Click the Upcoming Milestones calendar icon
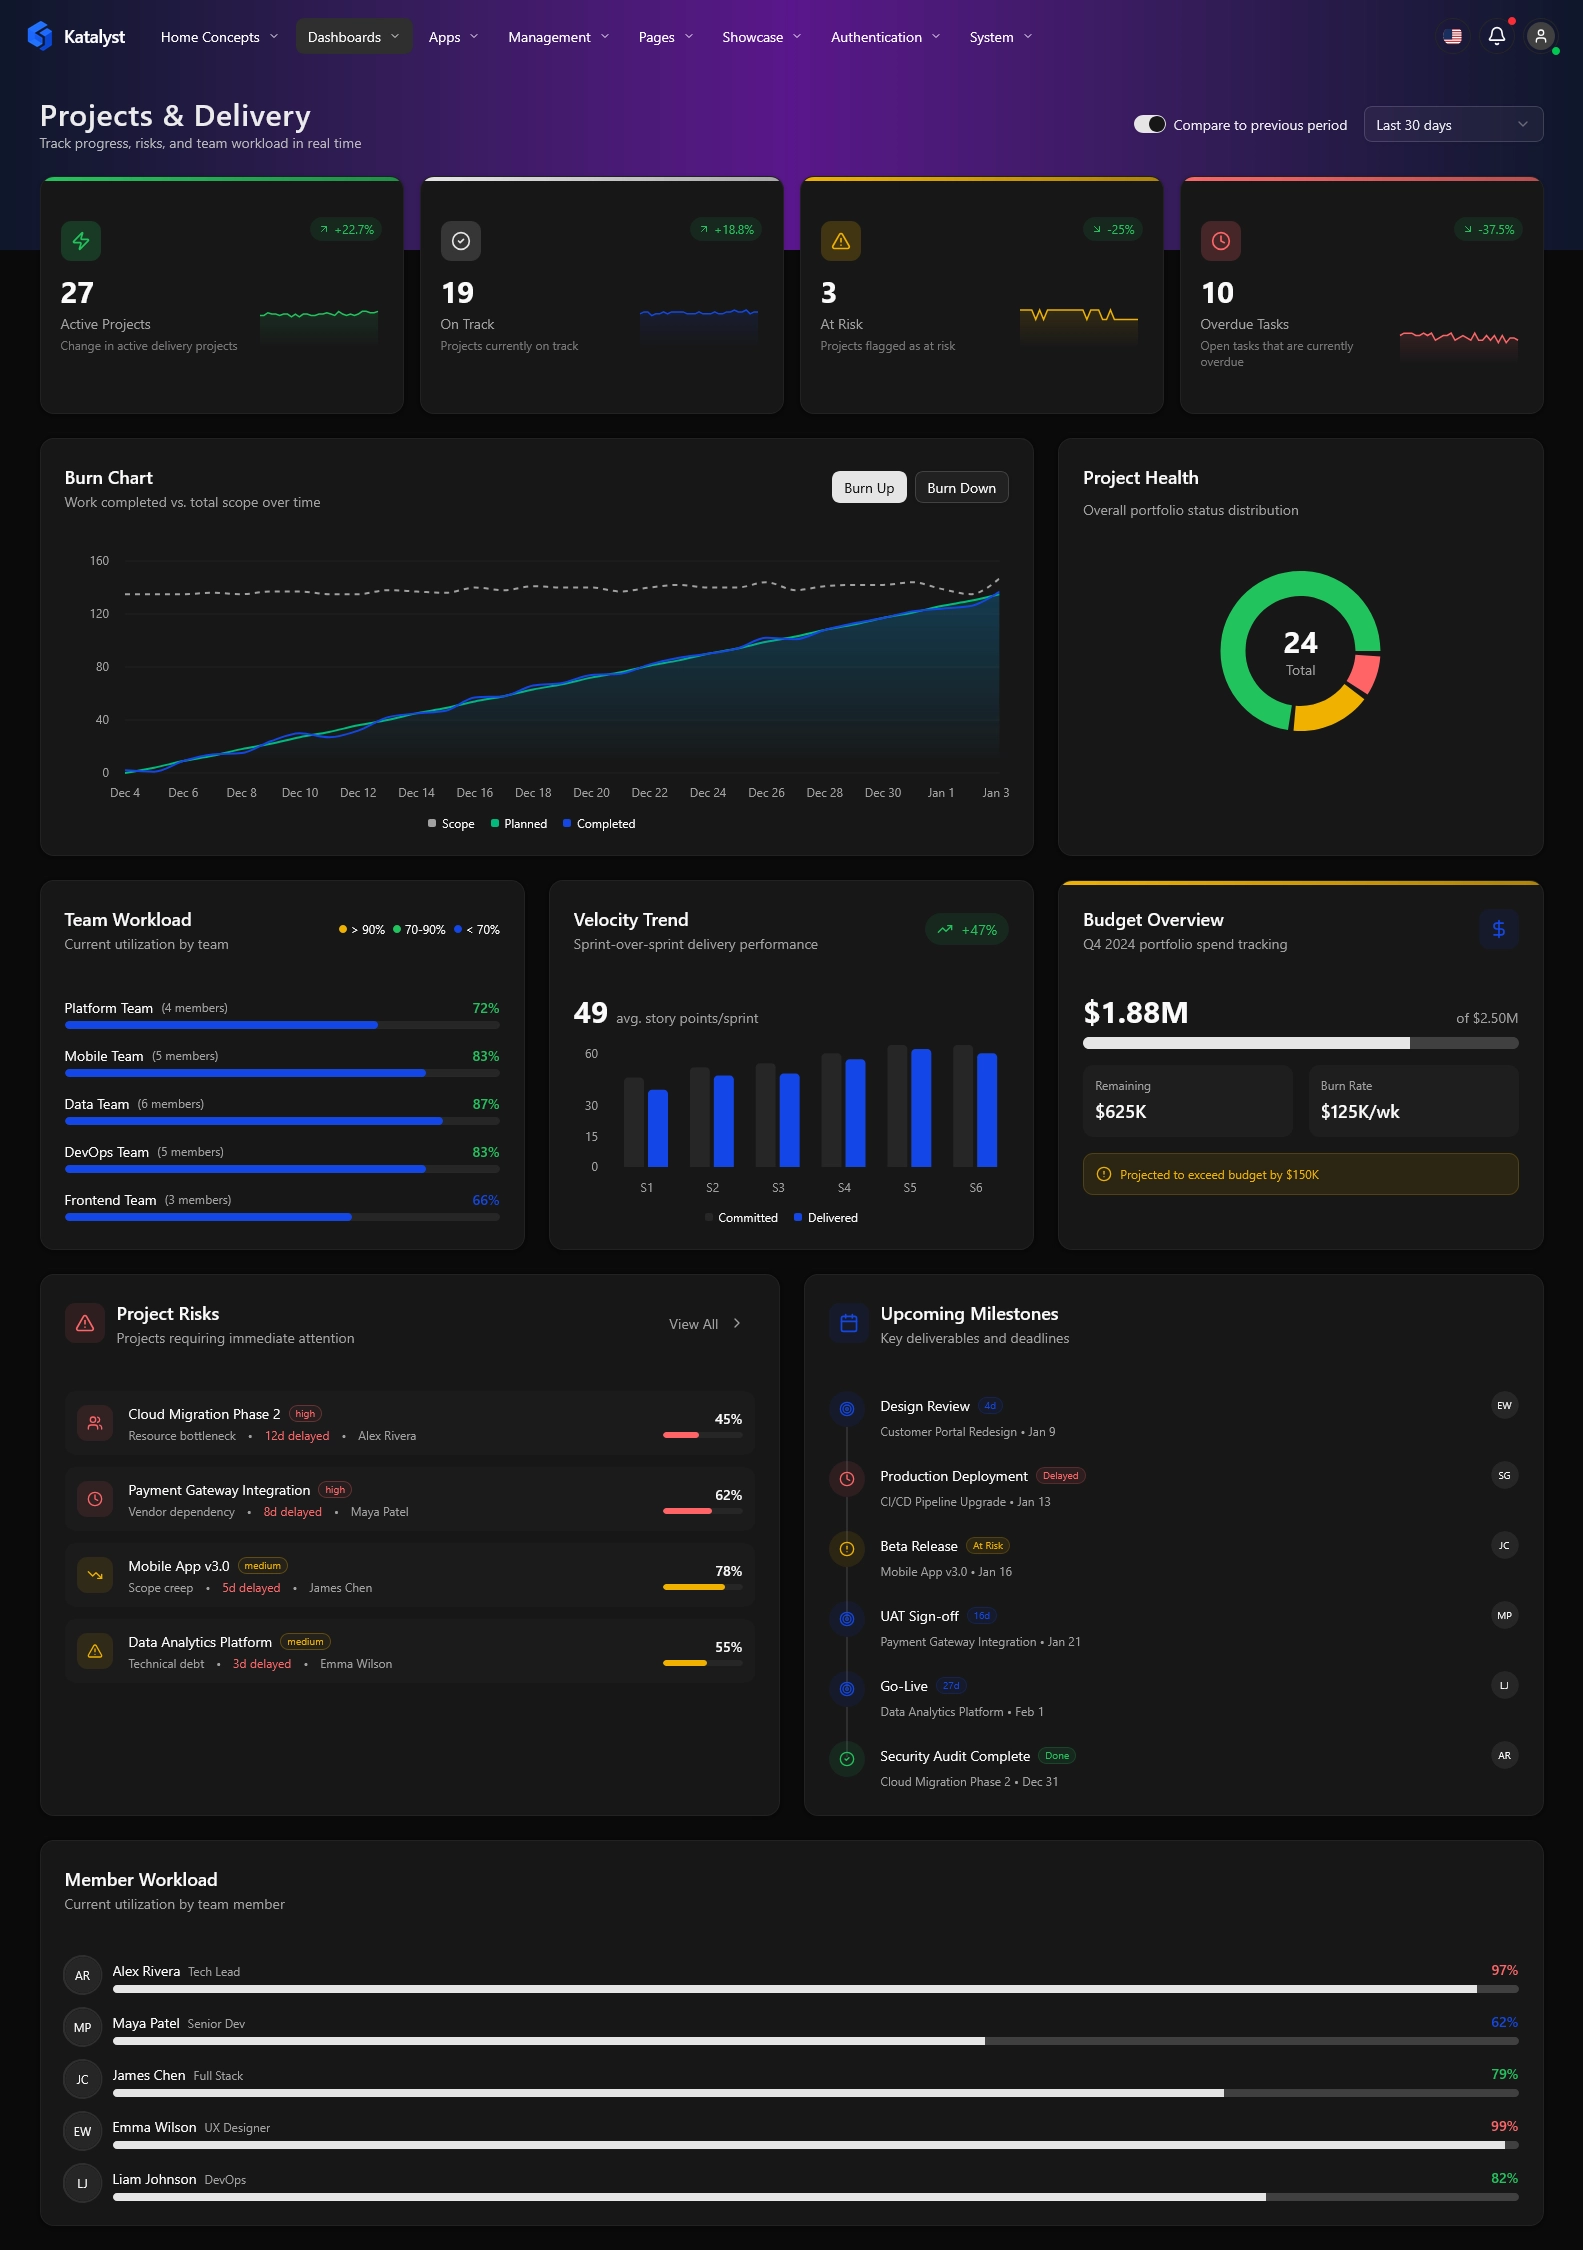The image size is (1583, 2250). click(x=848, y=1323)
